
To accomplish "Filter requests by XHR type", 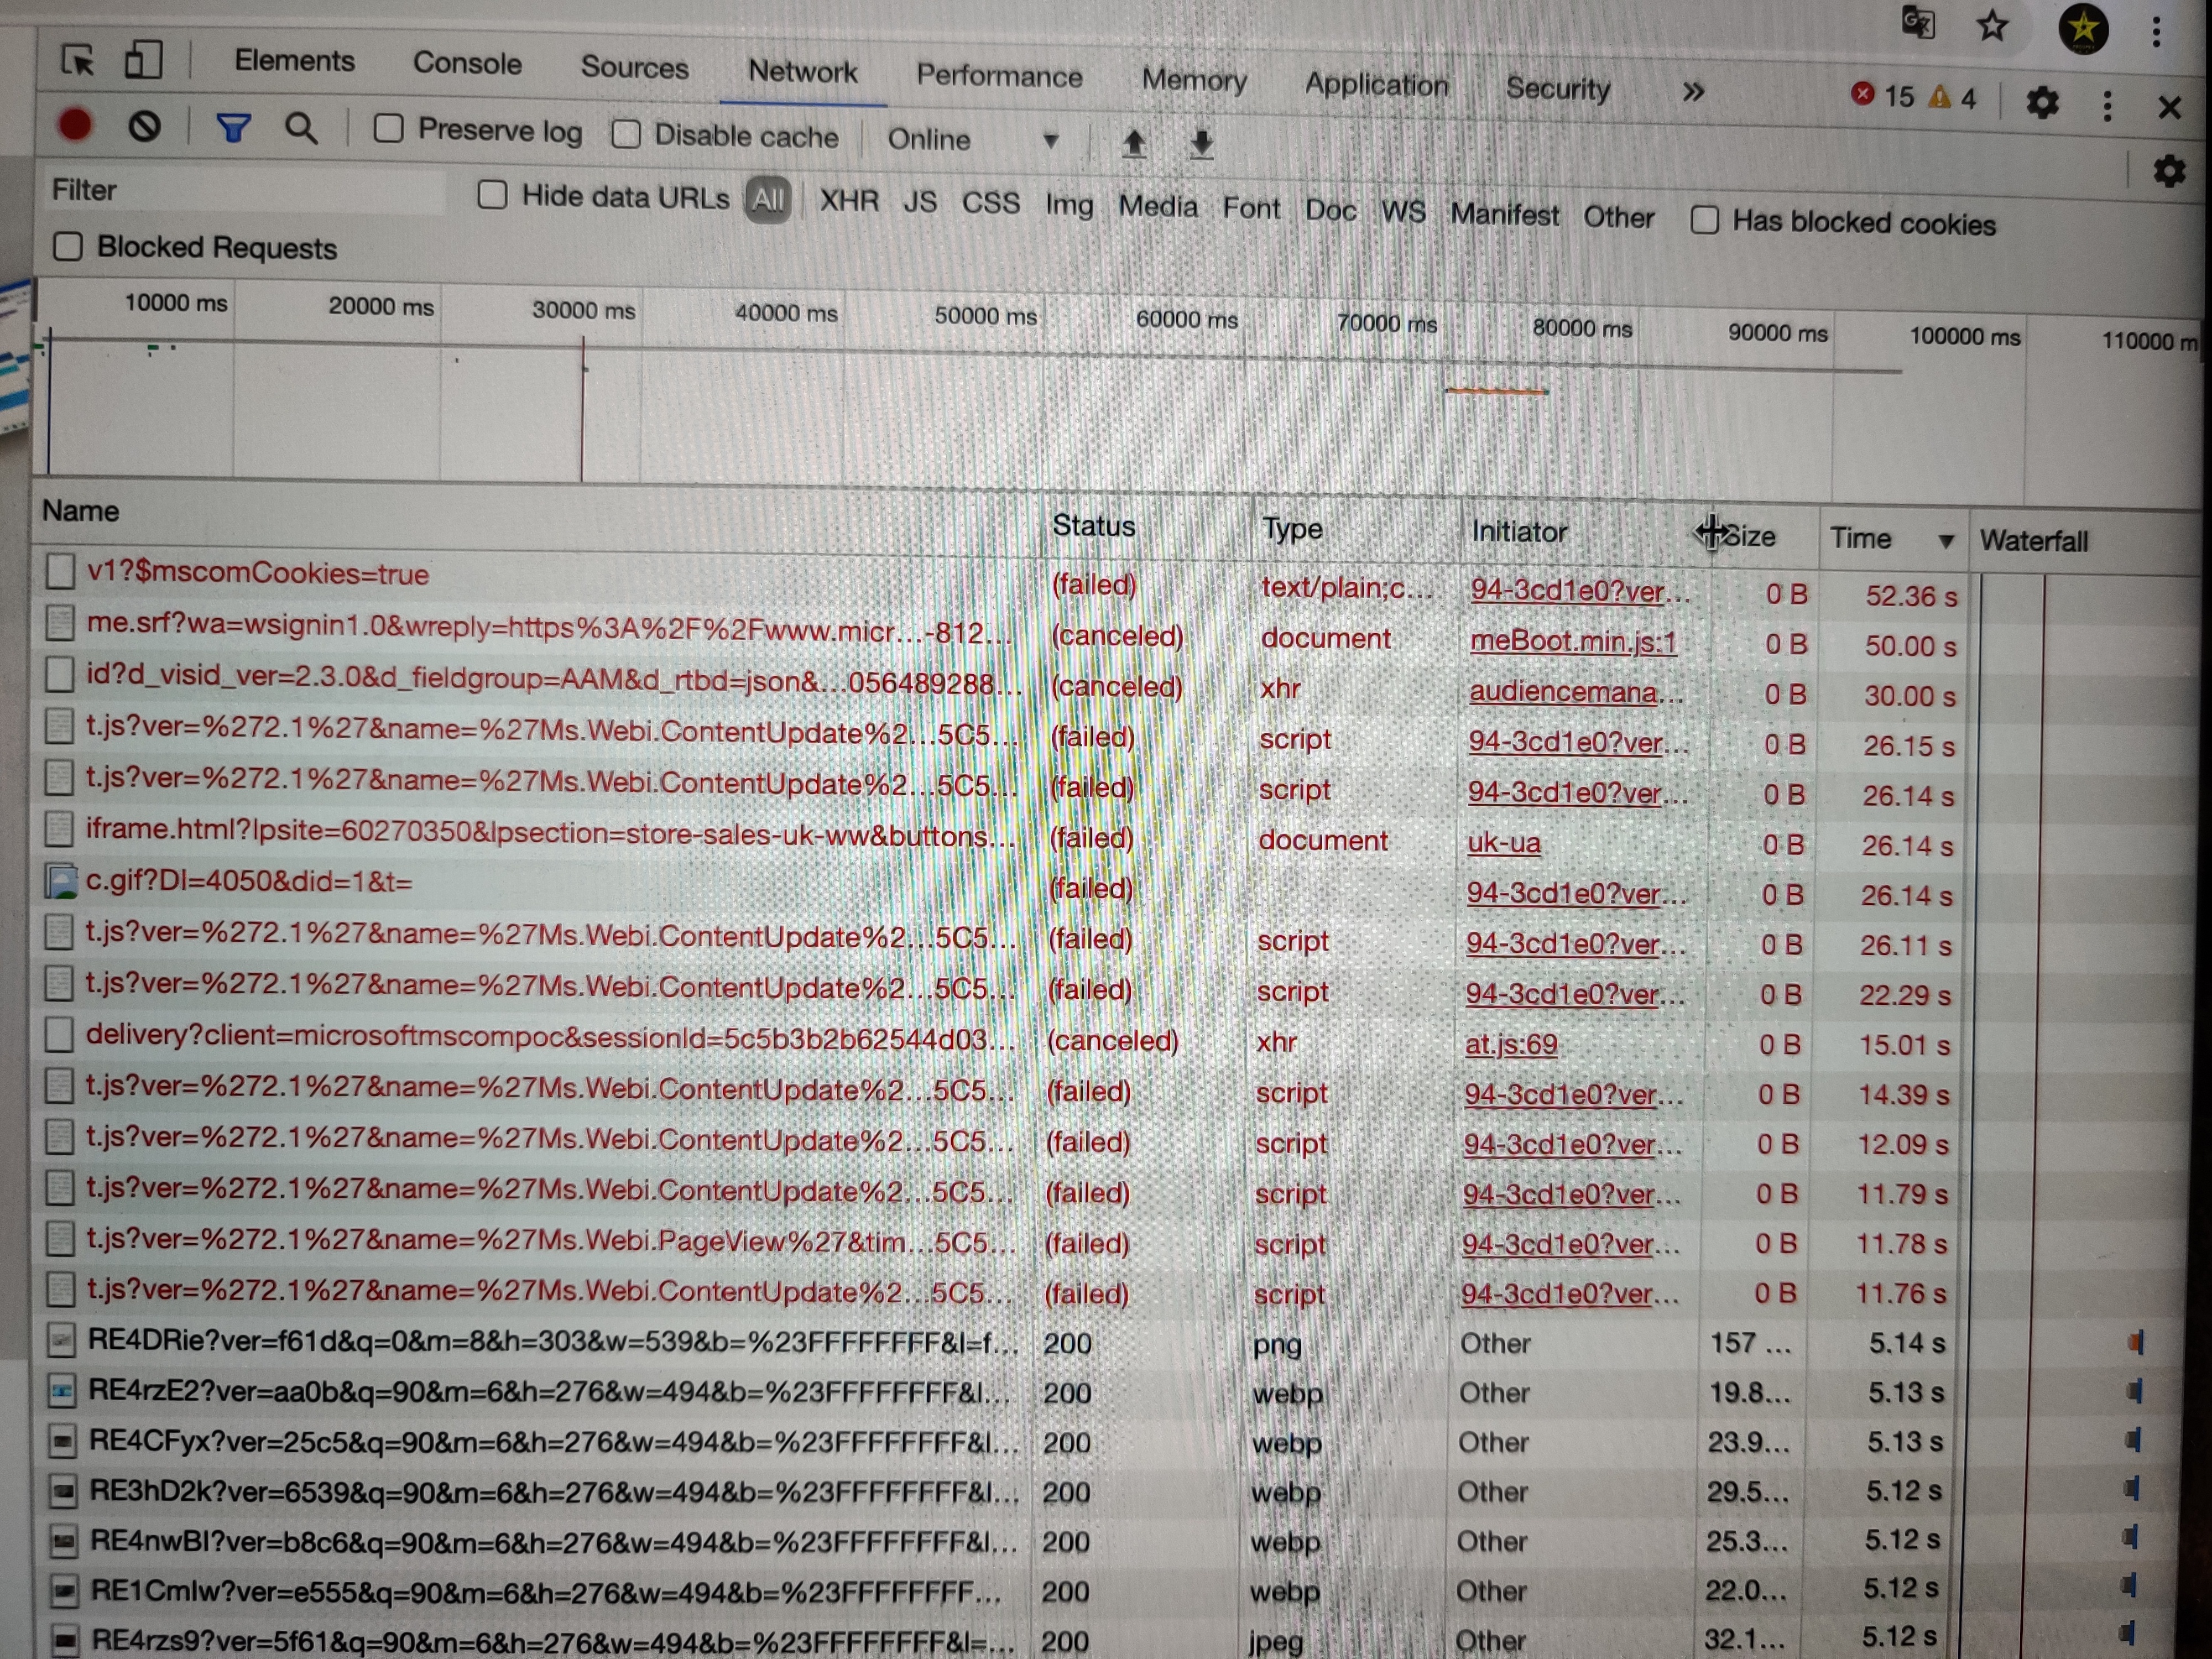I will click(x=849, y=201).
